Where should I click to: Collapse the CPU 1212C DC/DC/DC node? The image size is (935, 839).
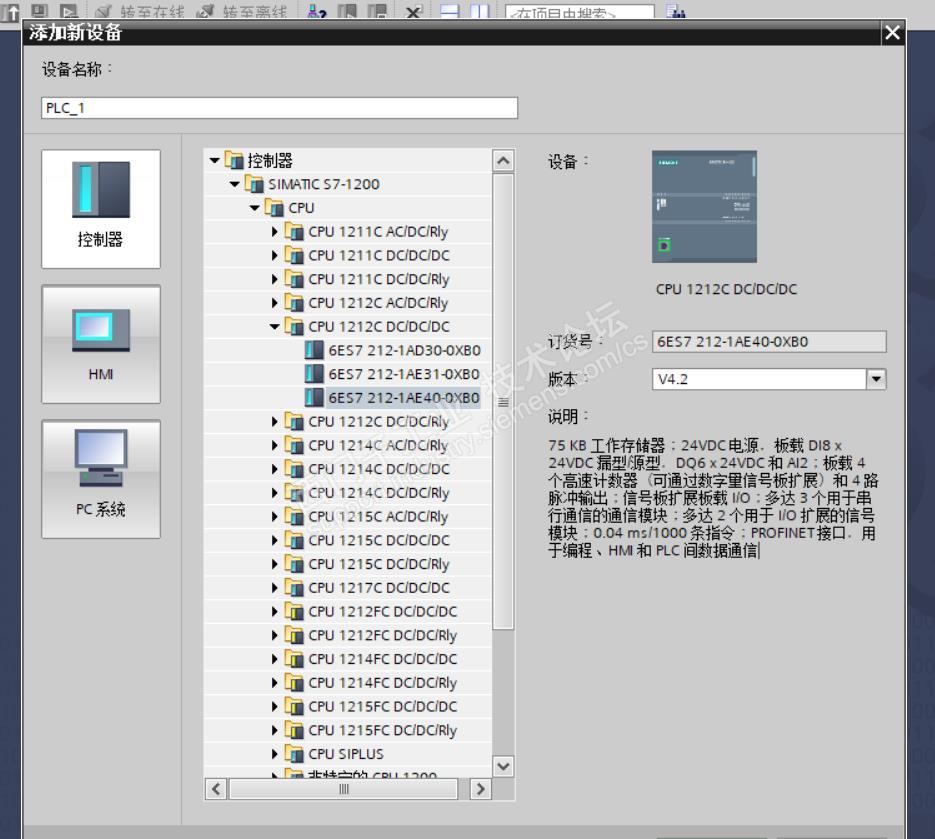pos(274,327)
